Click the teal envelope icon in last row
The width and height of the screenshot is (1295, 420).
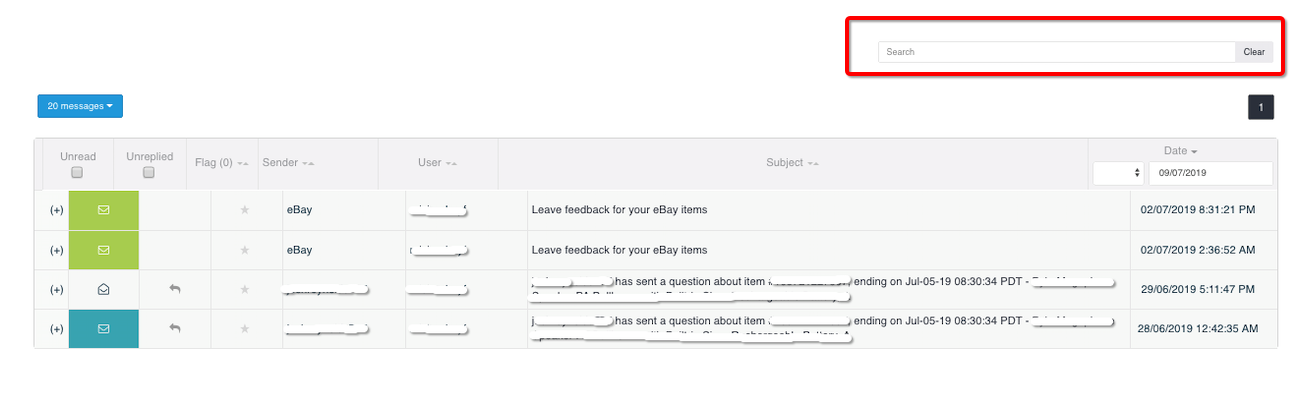(x=103, y=328)
